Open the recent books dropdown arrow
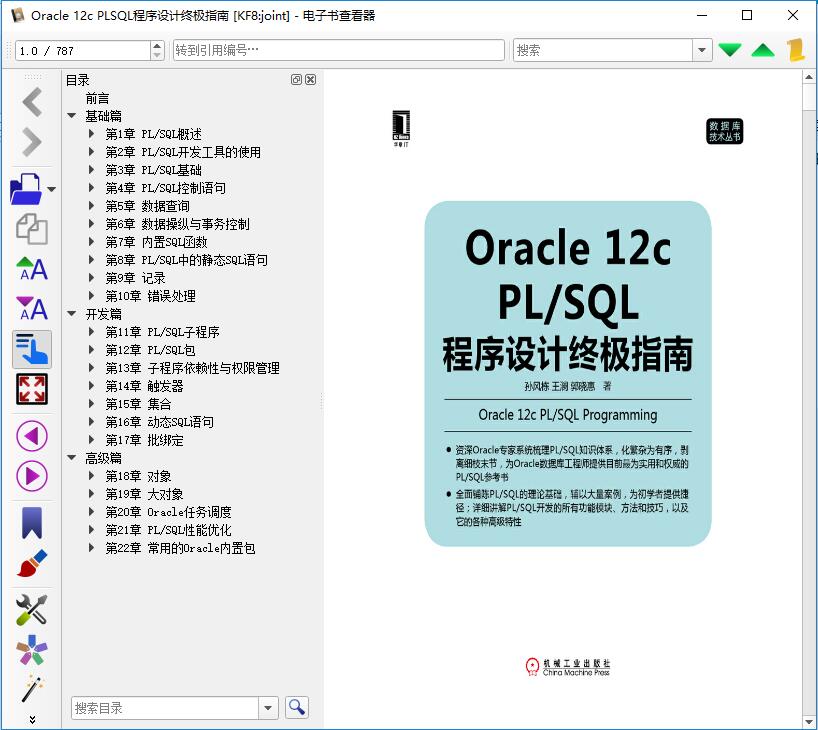 point(51,189)
